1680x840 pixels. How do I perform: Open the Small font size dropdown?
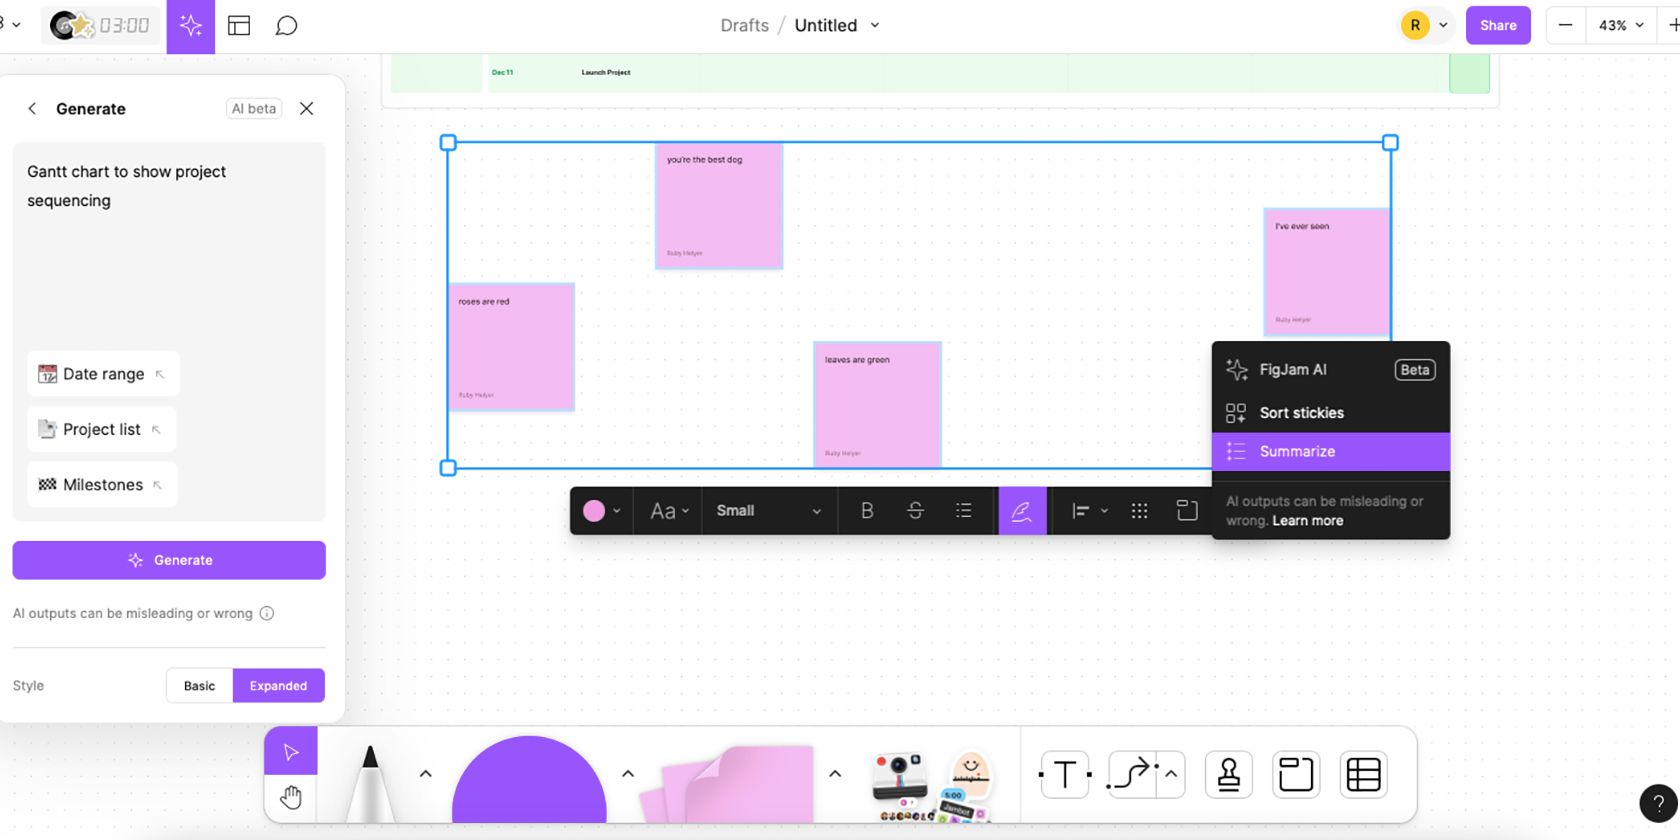pos(768,511)
